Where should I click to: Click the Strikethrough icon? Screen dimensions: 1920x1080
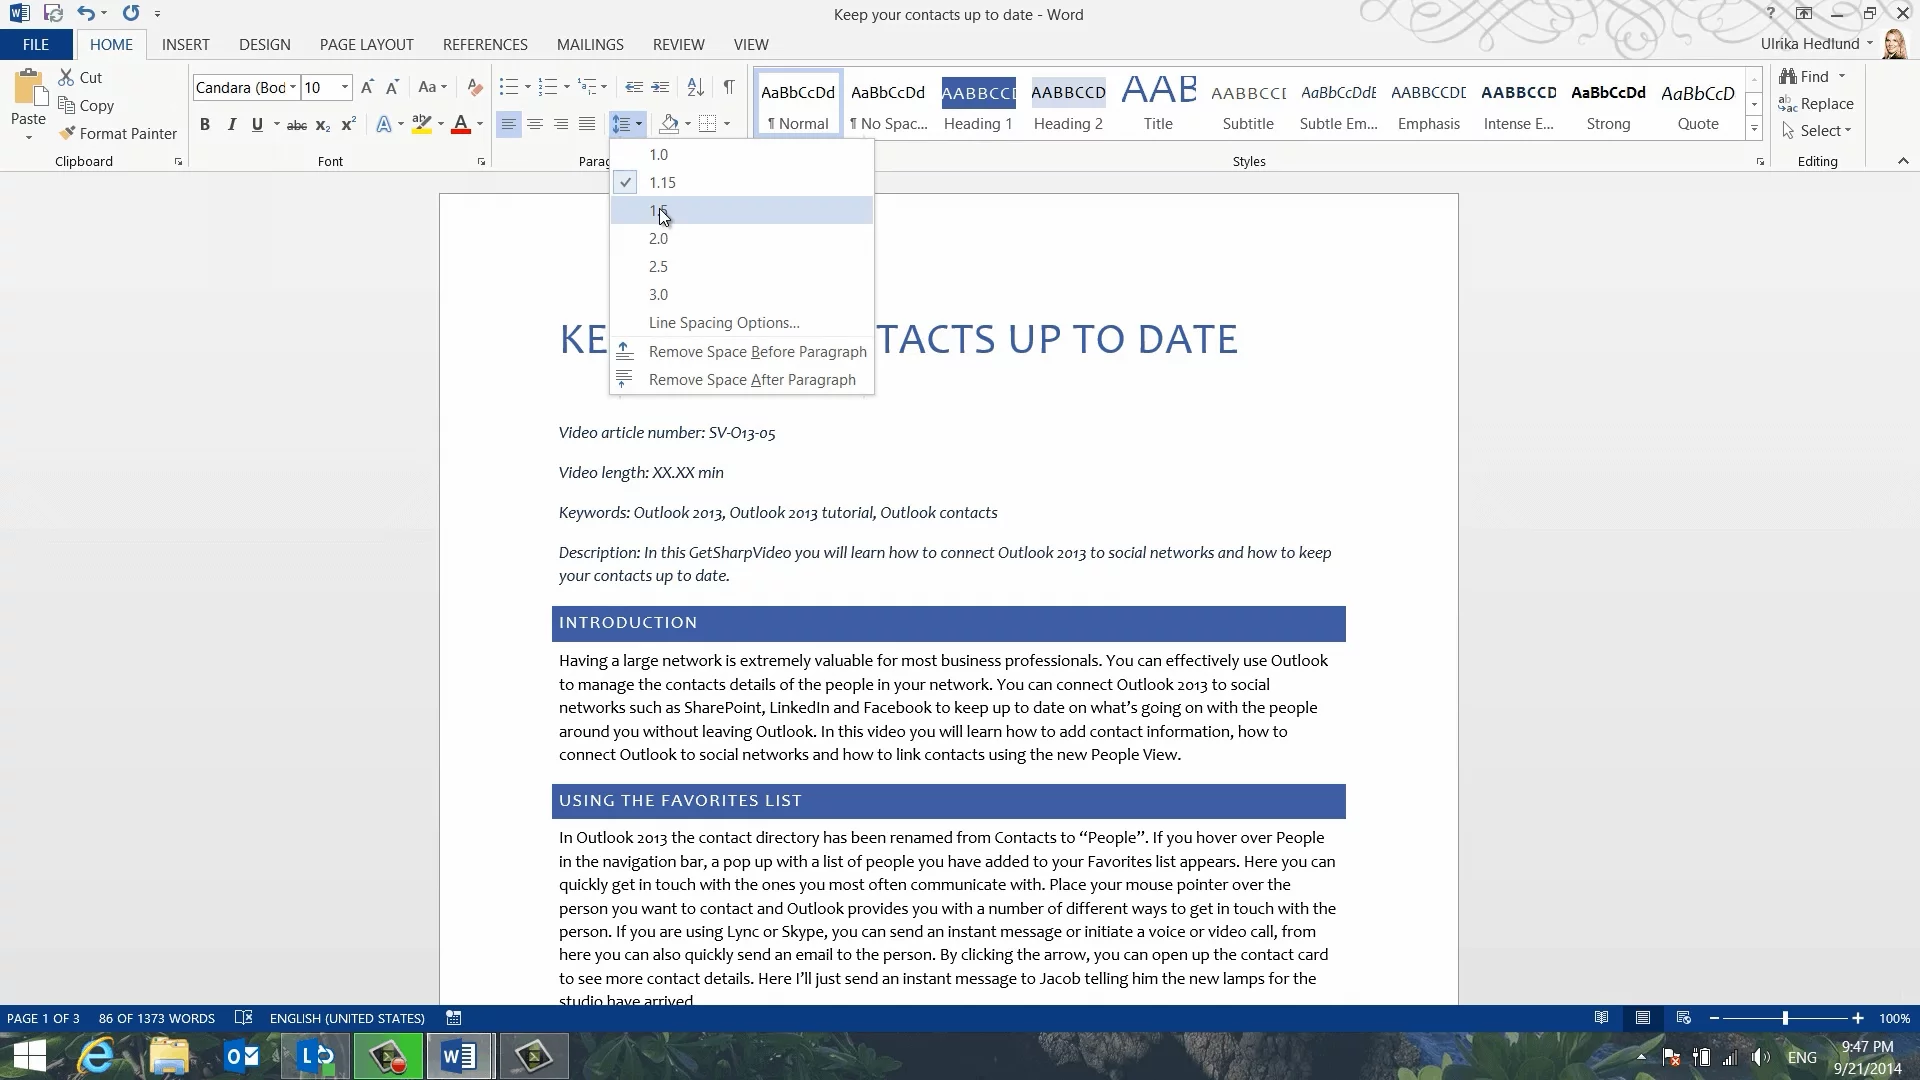click(x=297, y=125)
